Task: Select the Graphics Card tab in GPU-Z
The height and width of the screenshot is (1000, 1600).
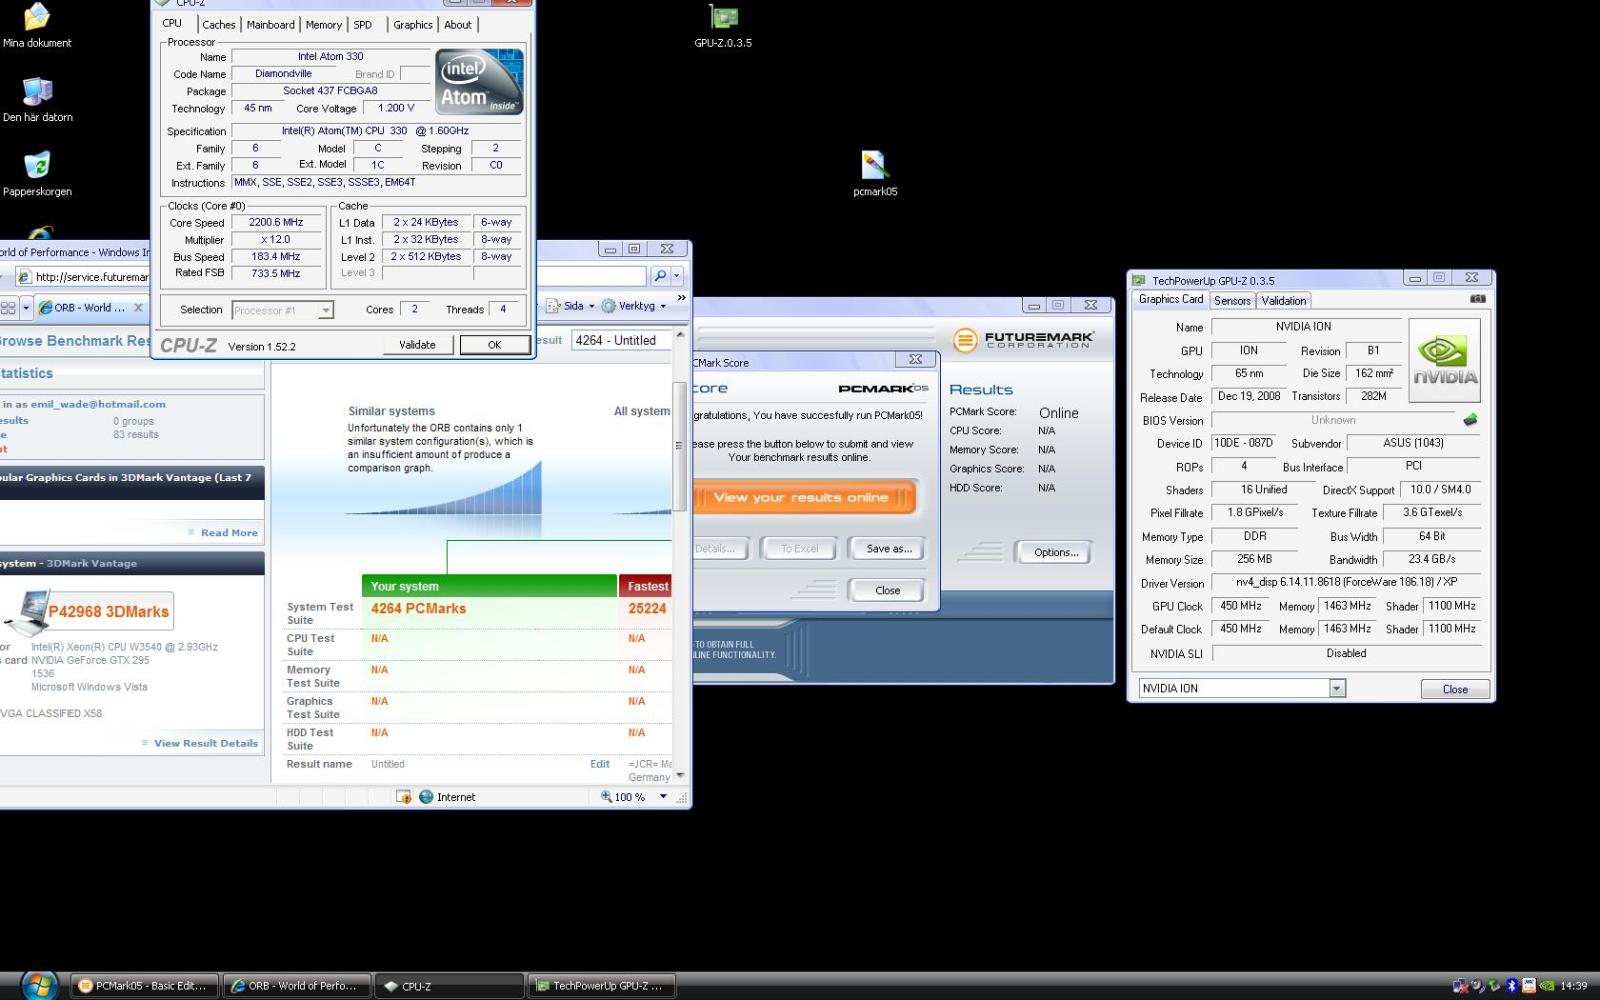Action: (x=1171, y=299)
